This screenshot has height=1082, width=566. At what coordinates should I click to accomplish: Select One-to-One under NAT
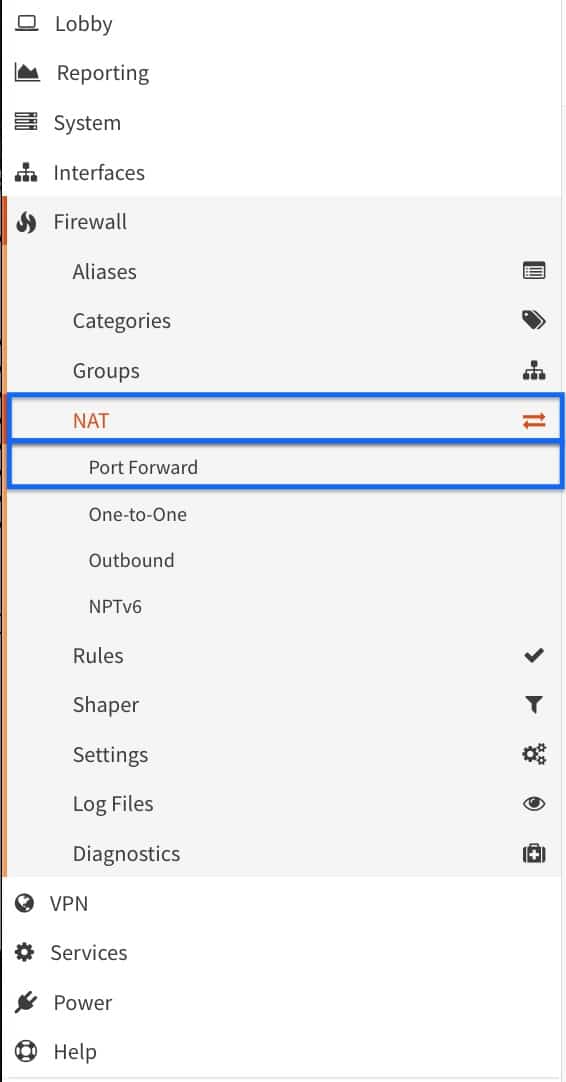tap(283, 514)
